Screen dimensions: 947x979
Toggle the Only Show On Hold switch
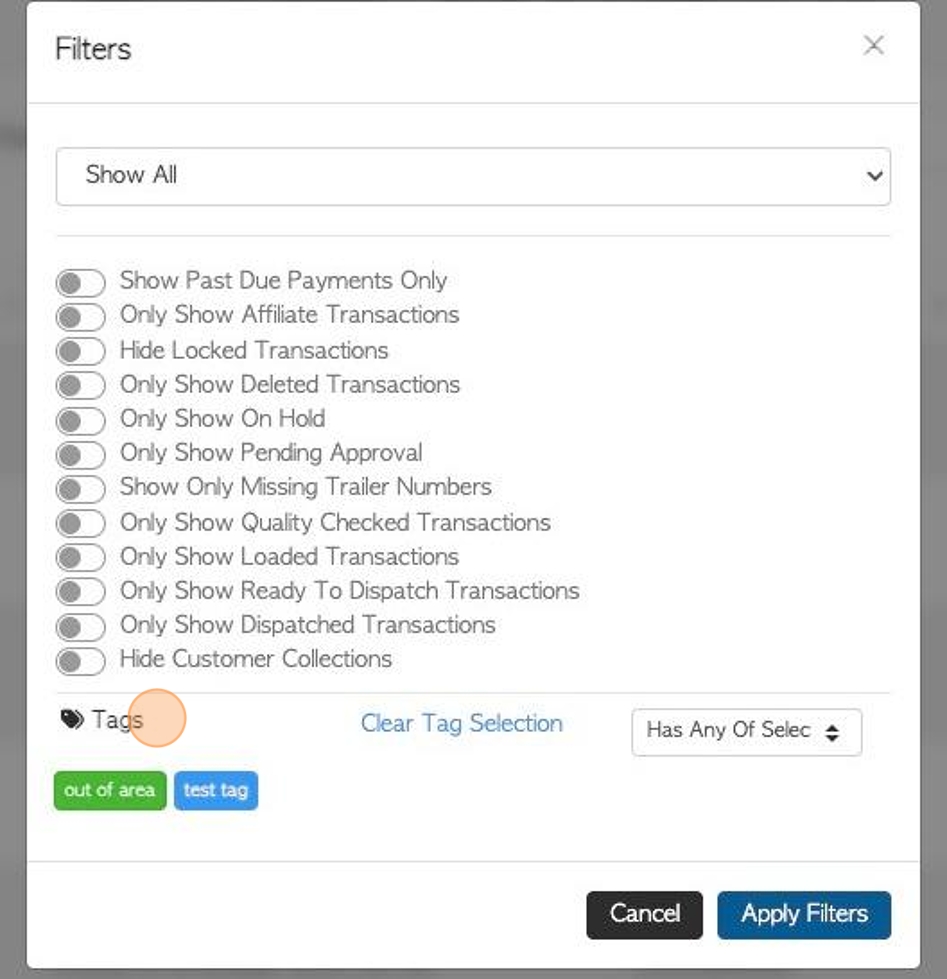(80, 420)
